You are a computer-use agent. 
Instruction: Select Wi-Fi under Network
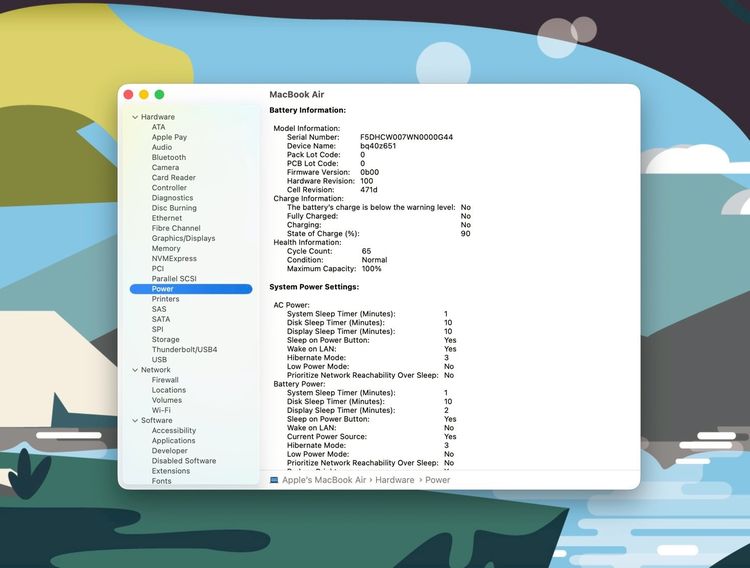pyautogui.click(x=161, y=411)
